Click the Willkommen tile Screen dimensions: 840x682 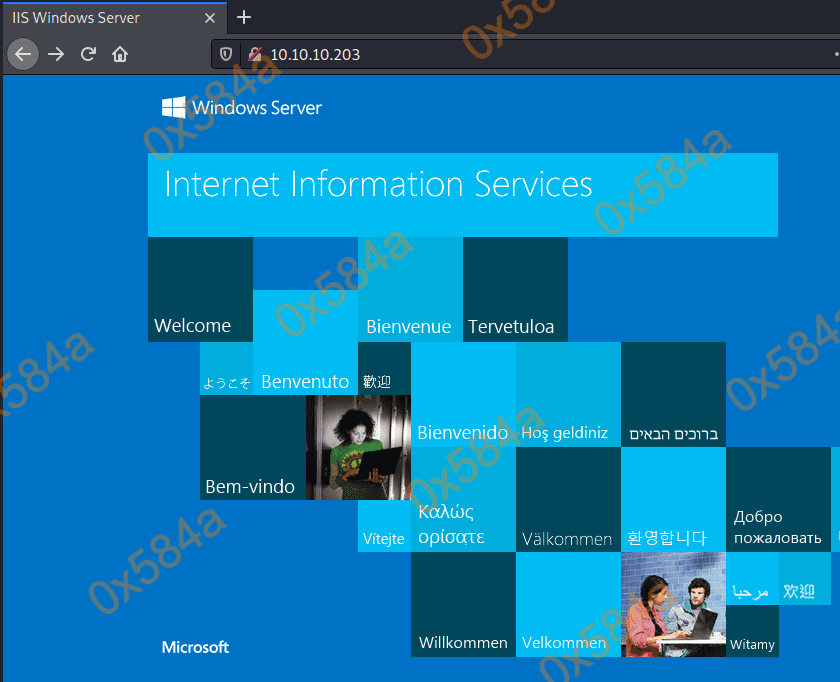click(463, 604)
